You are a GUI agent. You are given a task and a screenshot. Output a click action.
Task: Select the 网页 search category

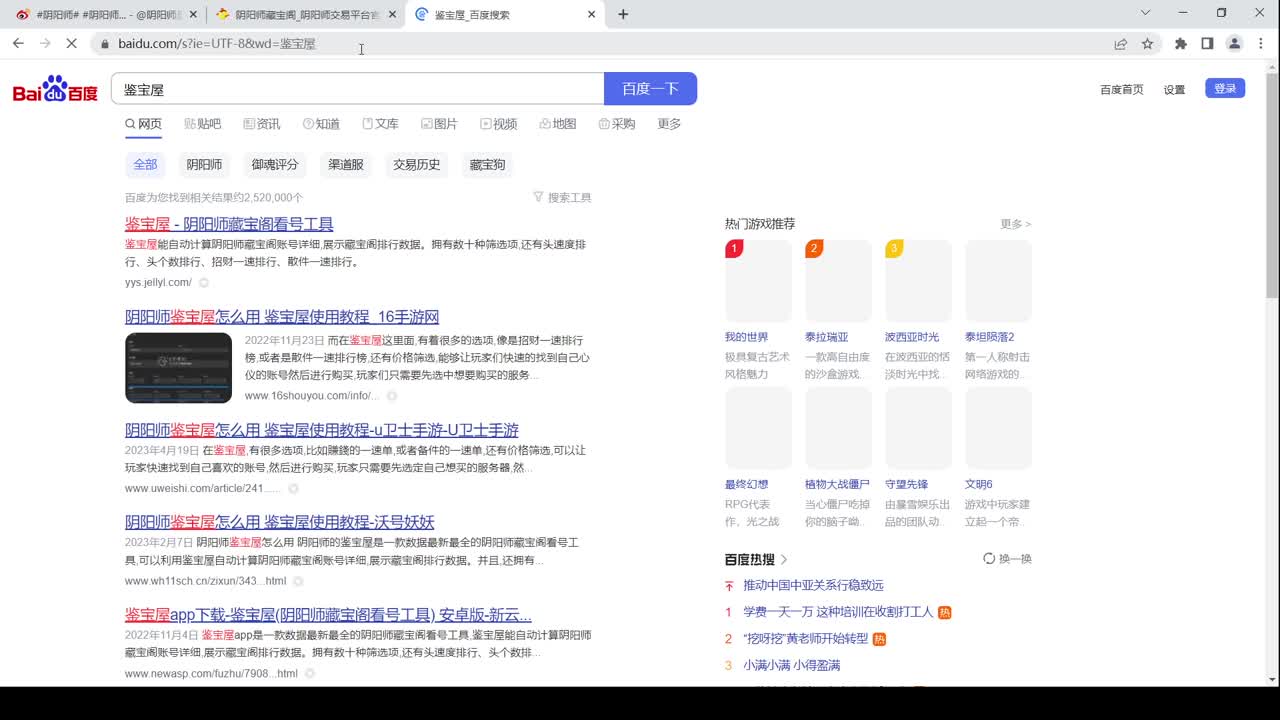143,124
